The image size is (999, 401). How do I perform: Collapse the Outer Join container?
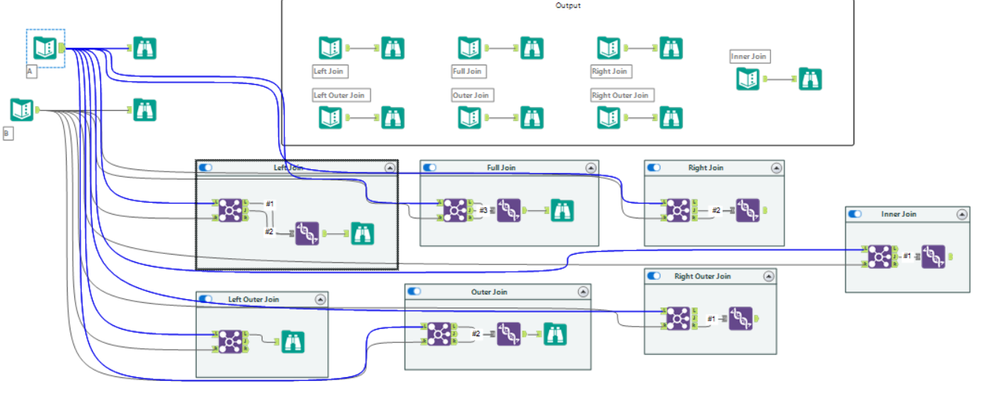(583, 291)
